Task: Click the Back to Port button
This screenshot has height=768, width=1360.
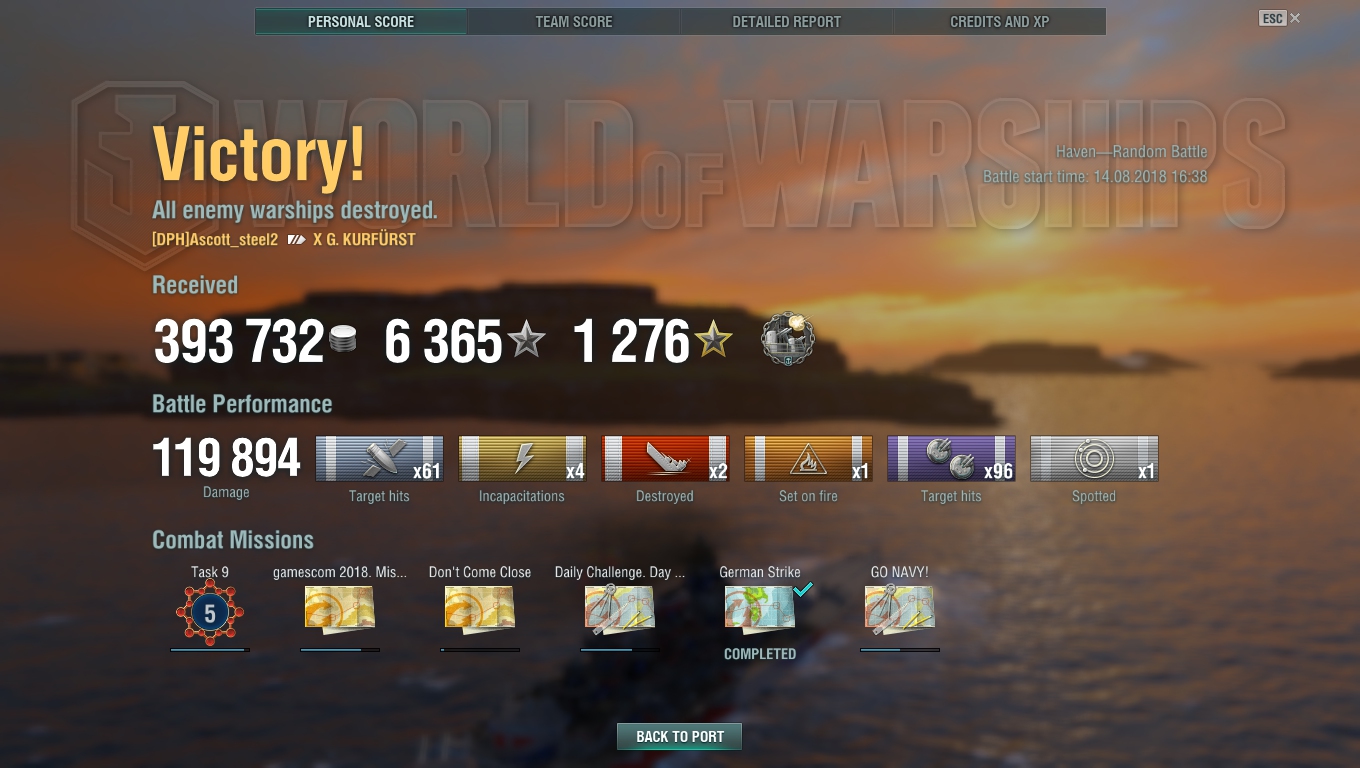Action: pyautogui.click(x=680, y=737)
